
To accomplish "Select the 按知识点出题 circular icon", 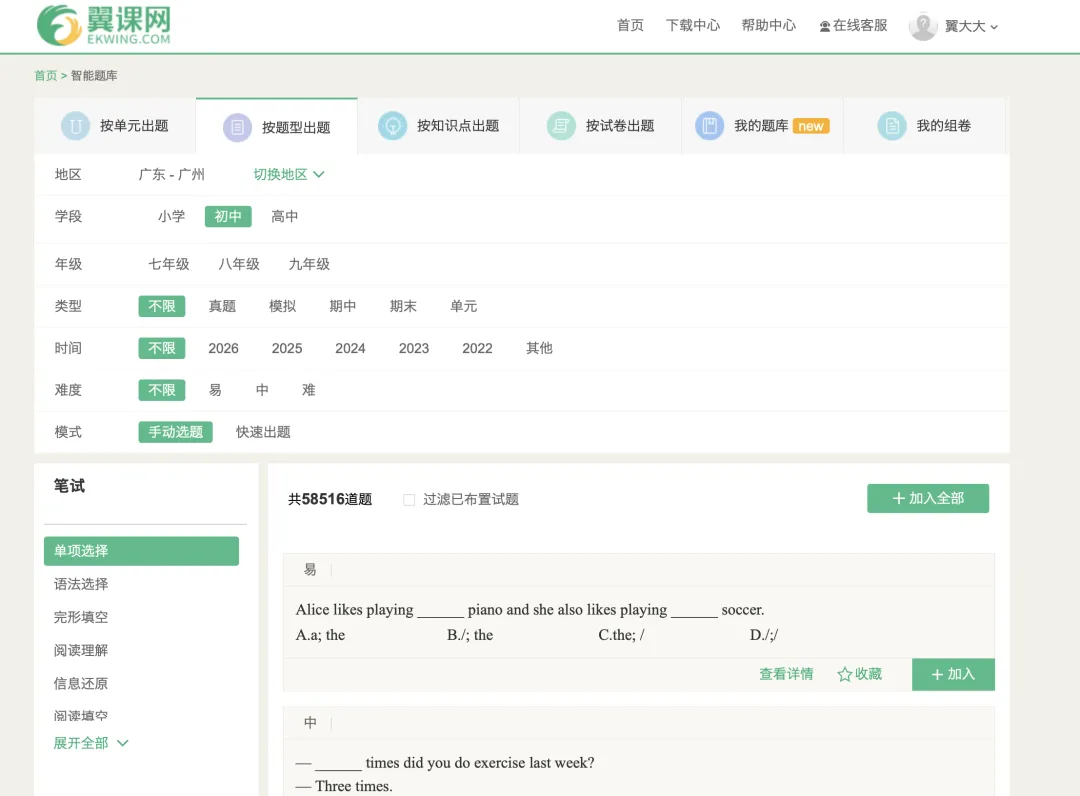I will tap(392, 126).
